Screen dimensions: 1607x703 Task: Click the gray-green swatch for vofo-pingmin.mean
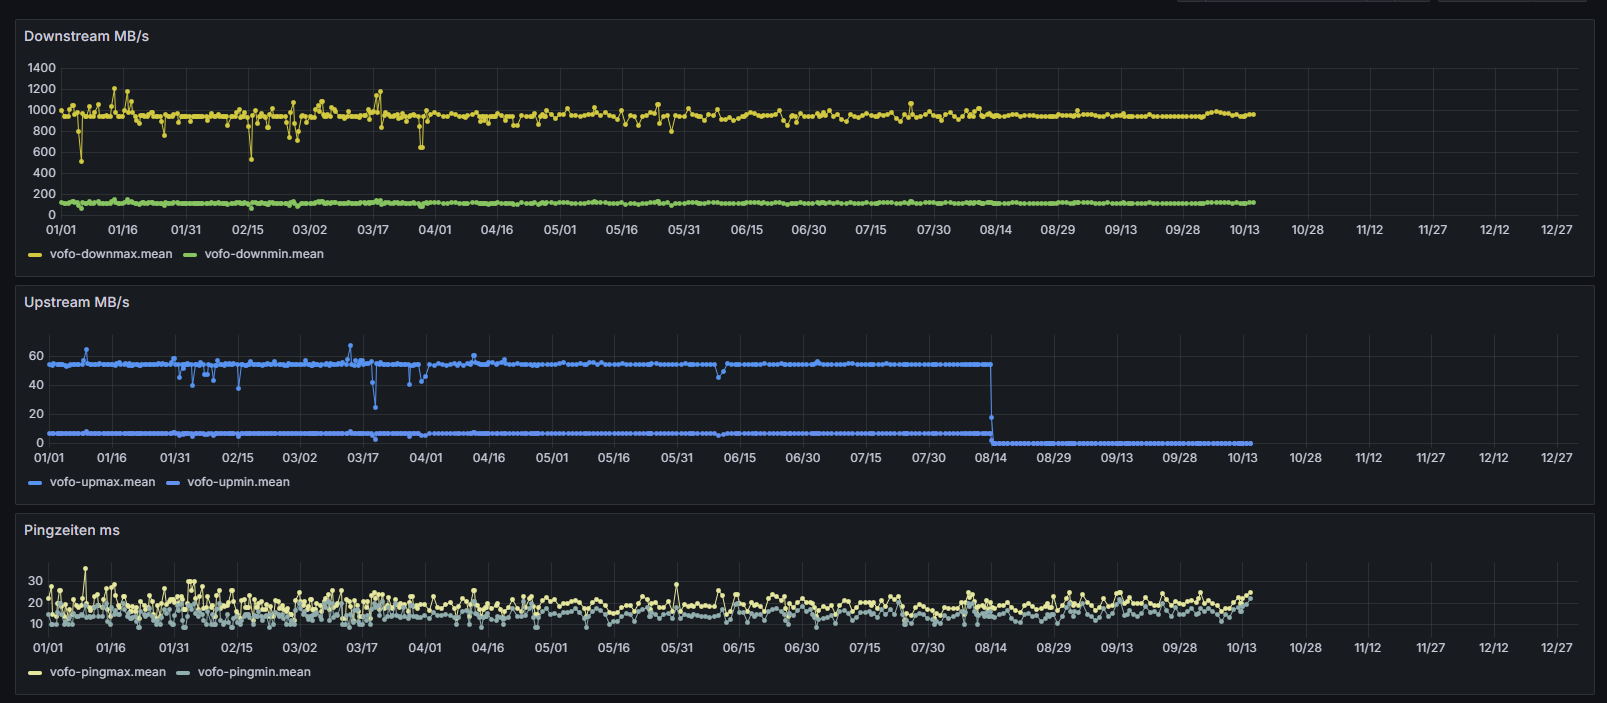[183, 673]
